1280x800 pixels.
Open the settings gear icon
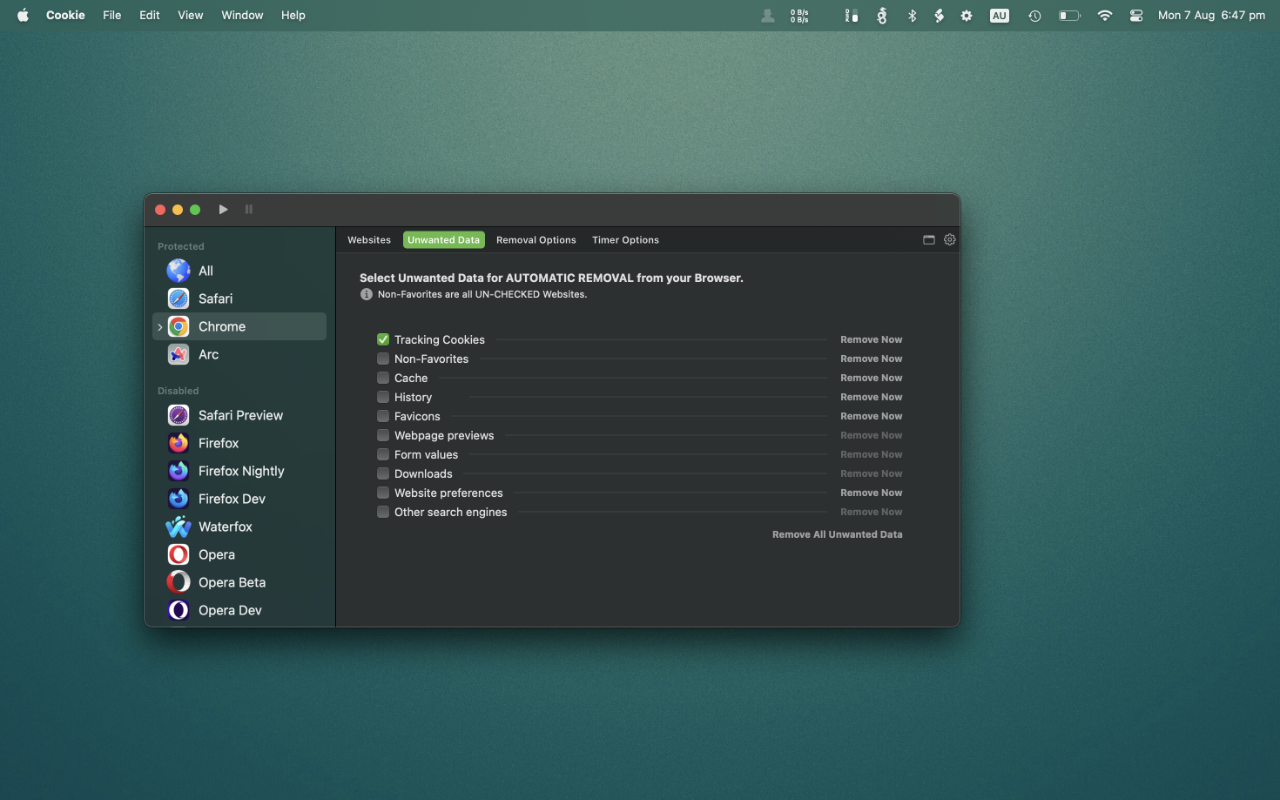[950, 240]
